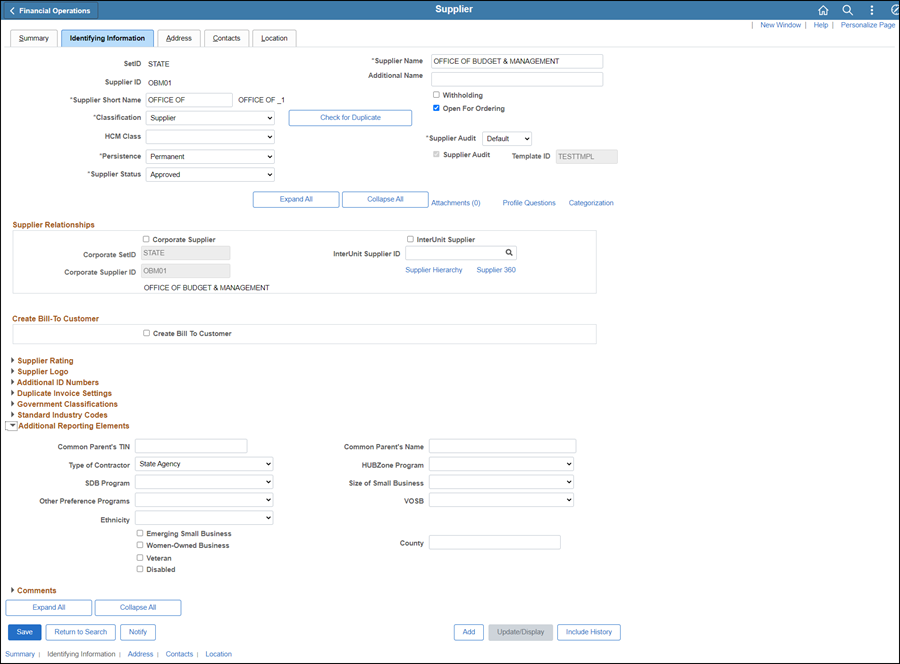The width and height of the screenshot is (900, 664).
Task: Open the SDB Program dropdown
Action: click(204, 482)
